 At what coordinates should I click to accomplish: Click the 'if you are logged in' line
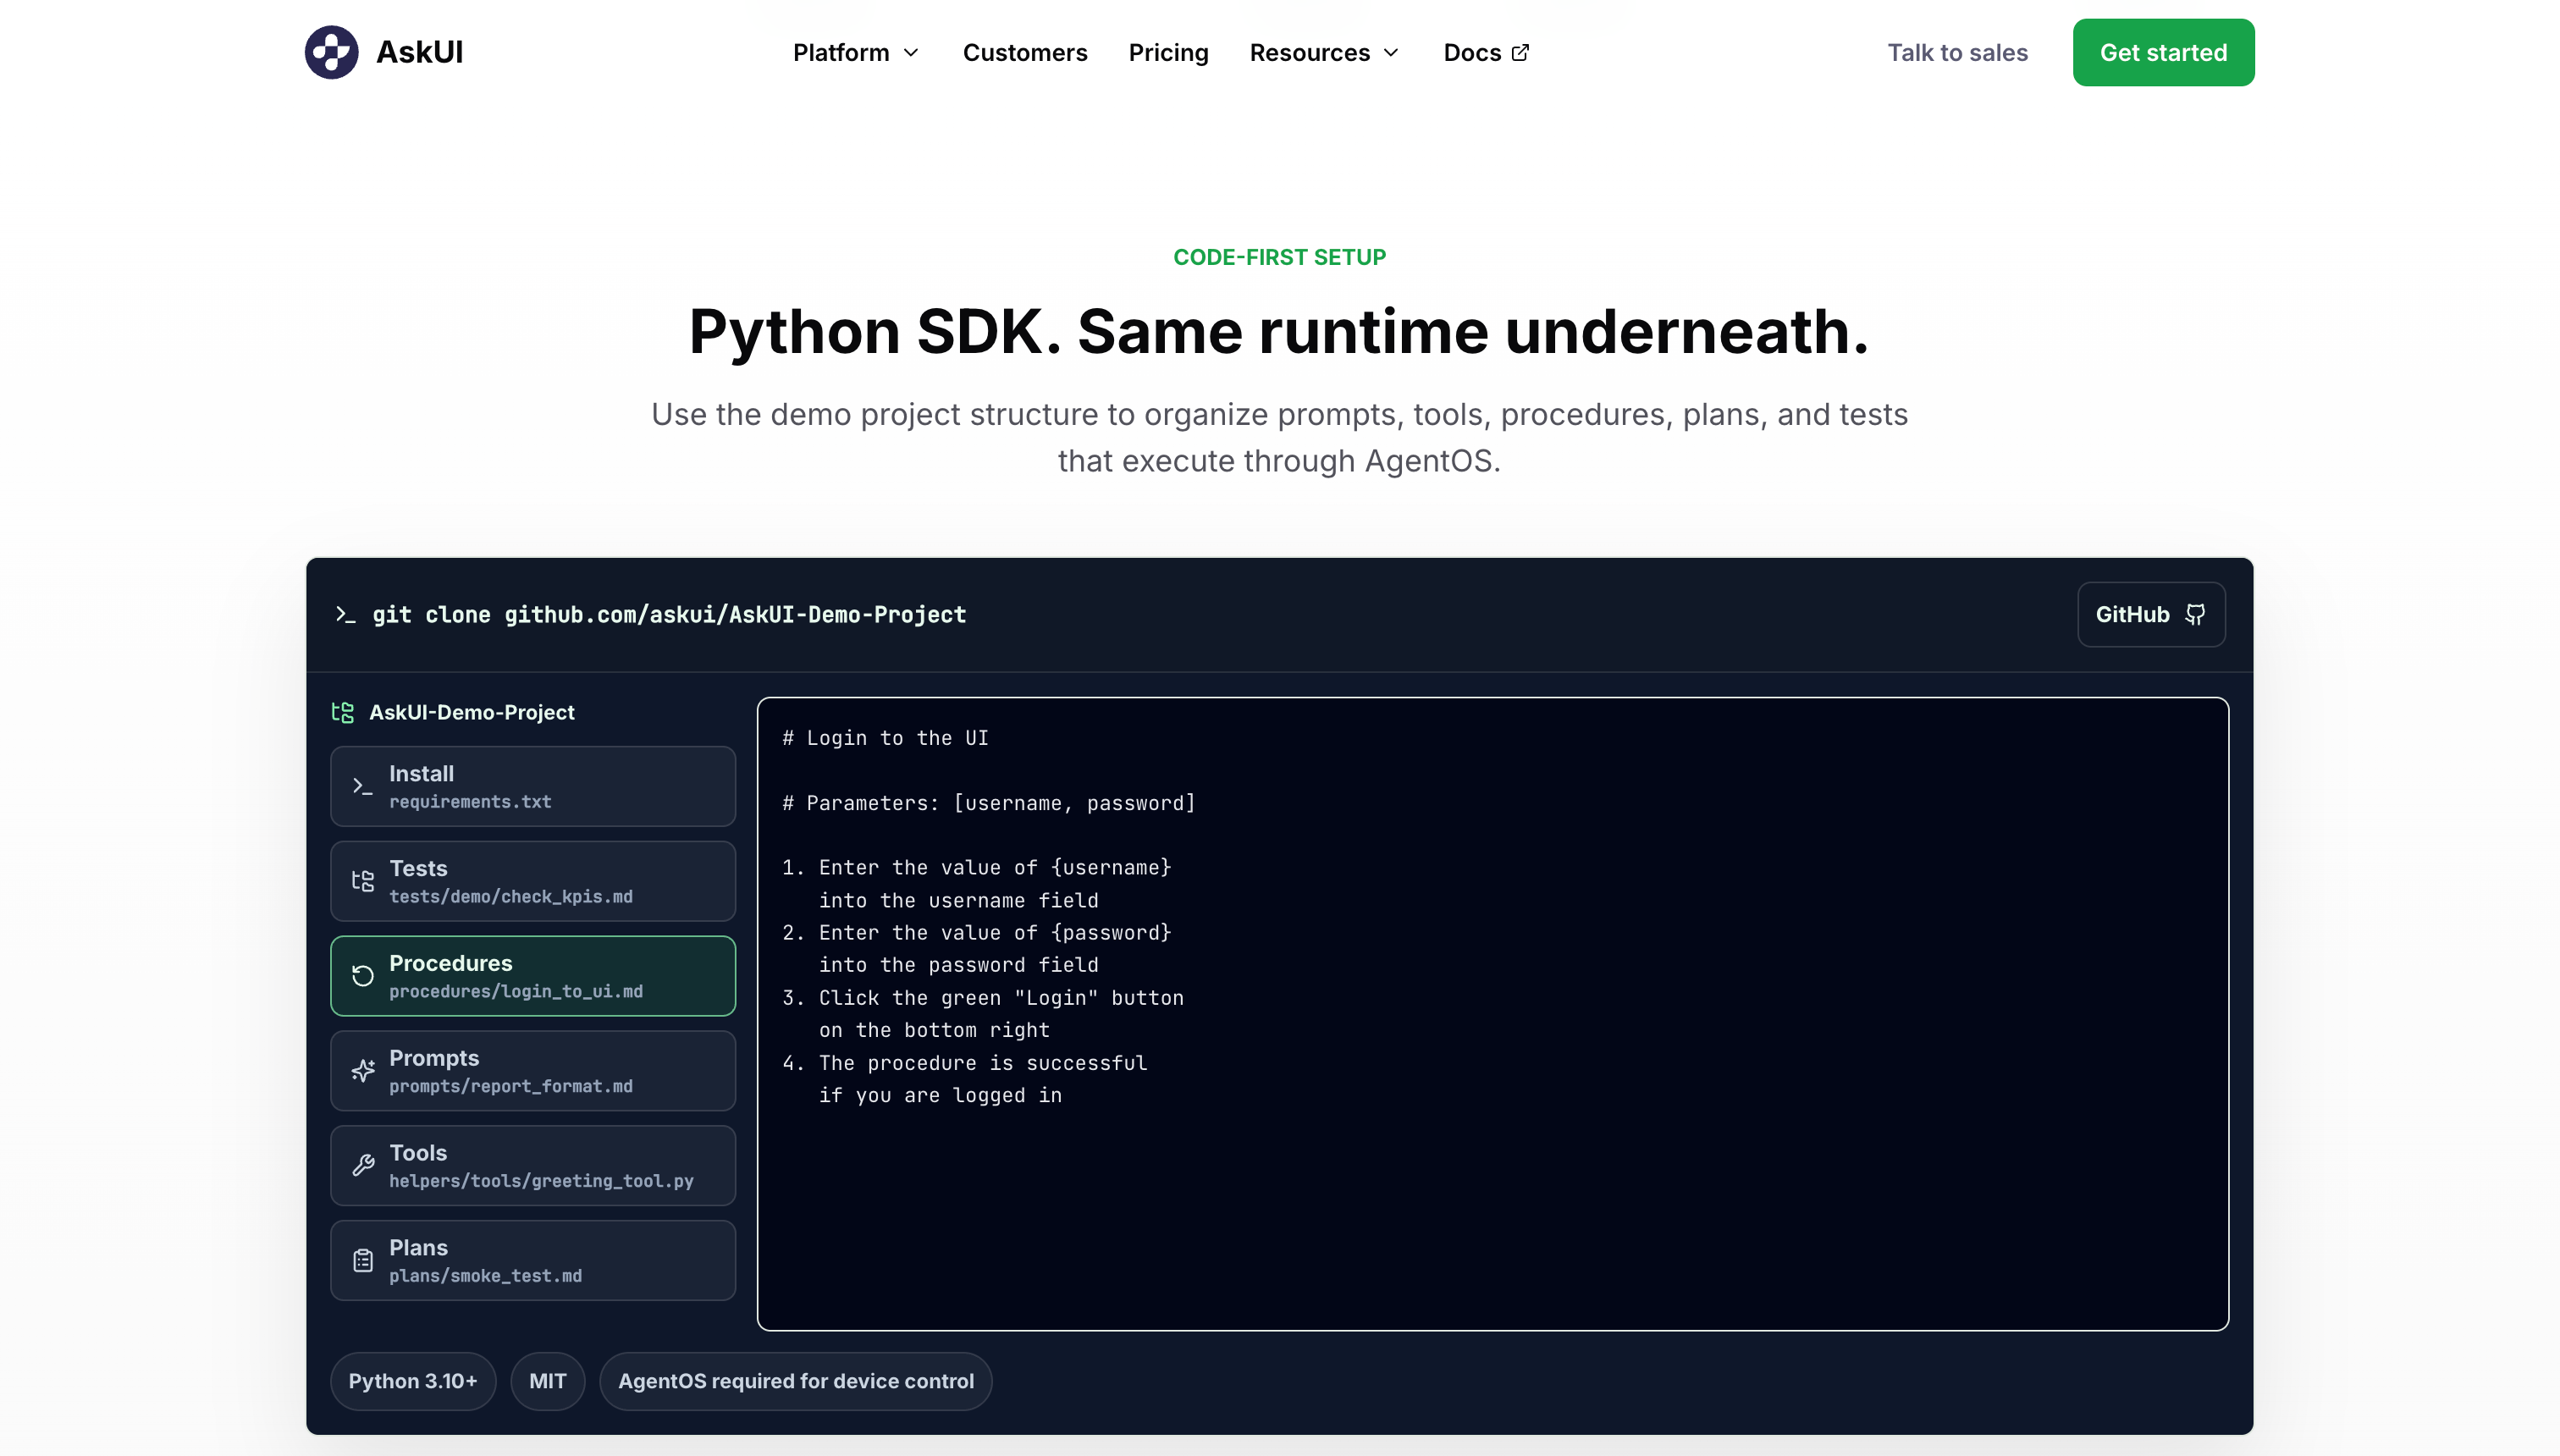pyautogui.click(x=940, y=1095)
